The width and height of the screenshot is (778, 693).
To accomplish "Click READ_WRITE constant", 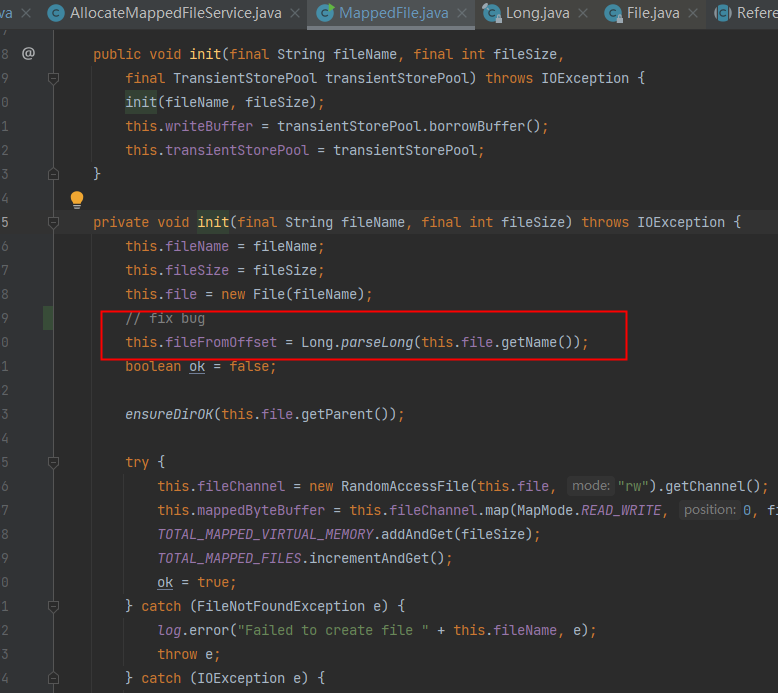I will tap(621, 510).
